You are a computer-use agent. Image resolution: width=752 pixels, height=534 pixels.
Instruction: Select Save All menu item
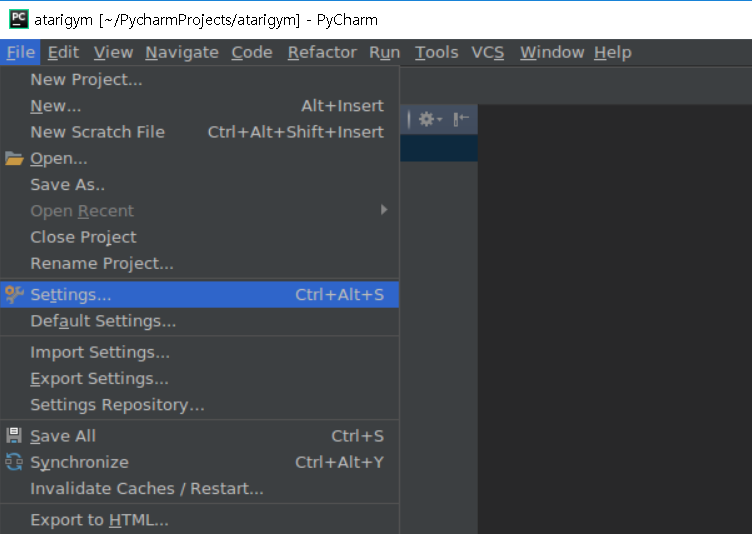(x=200, y=436)
